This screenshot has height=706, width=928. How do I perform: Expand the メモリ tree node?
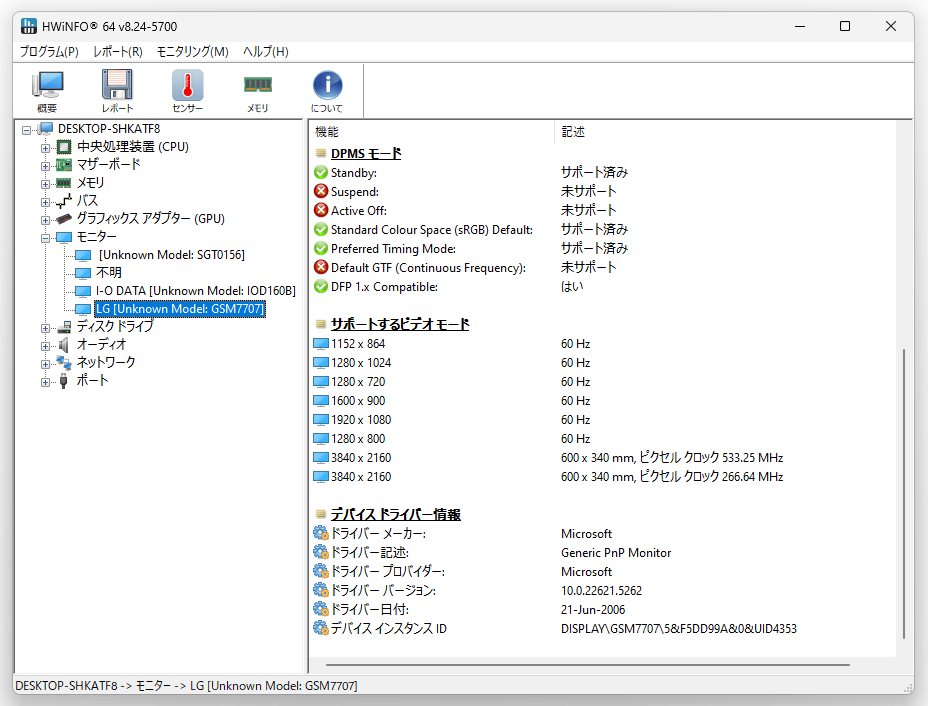[x=46, y=183]
